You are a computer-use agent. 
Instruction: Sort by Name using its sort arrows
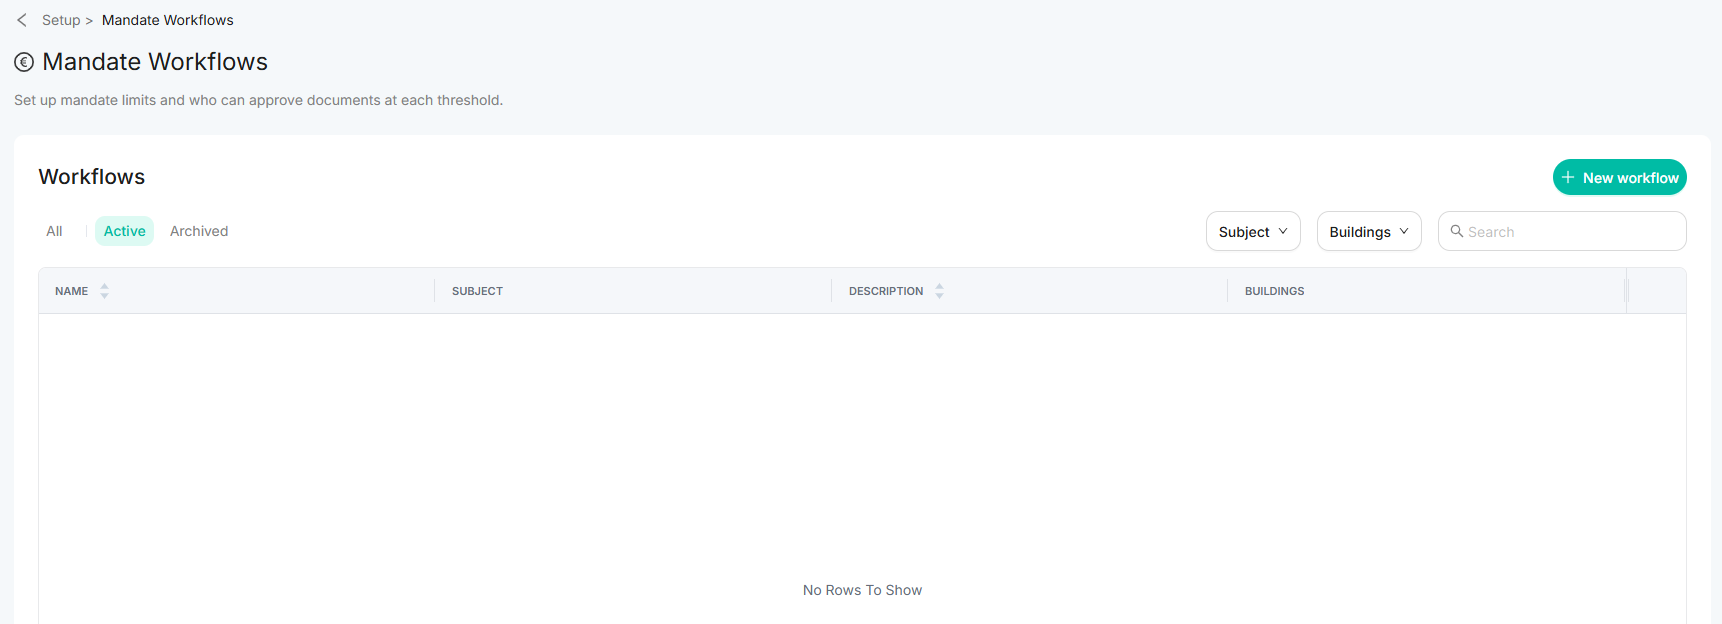pos(104,291)
